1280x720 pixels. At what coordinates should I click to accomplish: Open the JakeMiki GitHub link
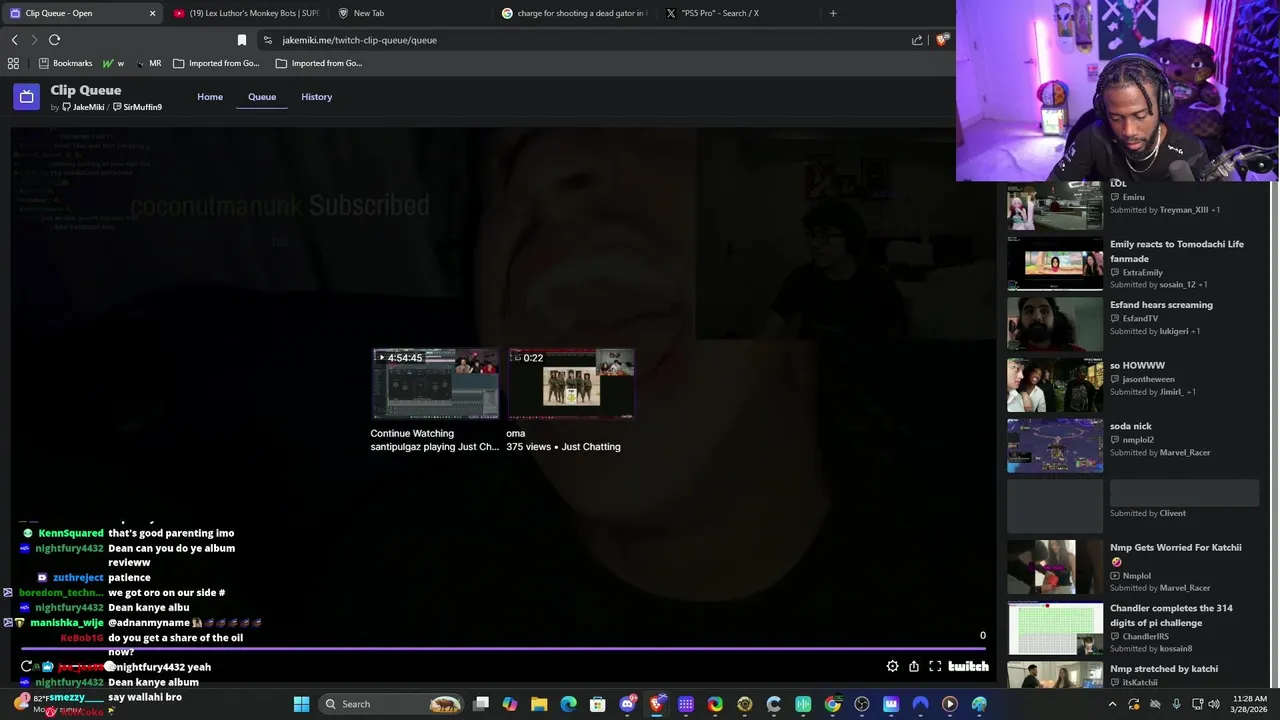tap(83, 107)
